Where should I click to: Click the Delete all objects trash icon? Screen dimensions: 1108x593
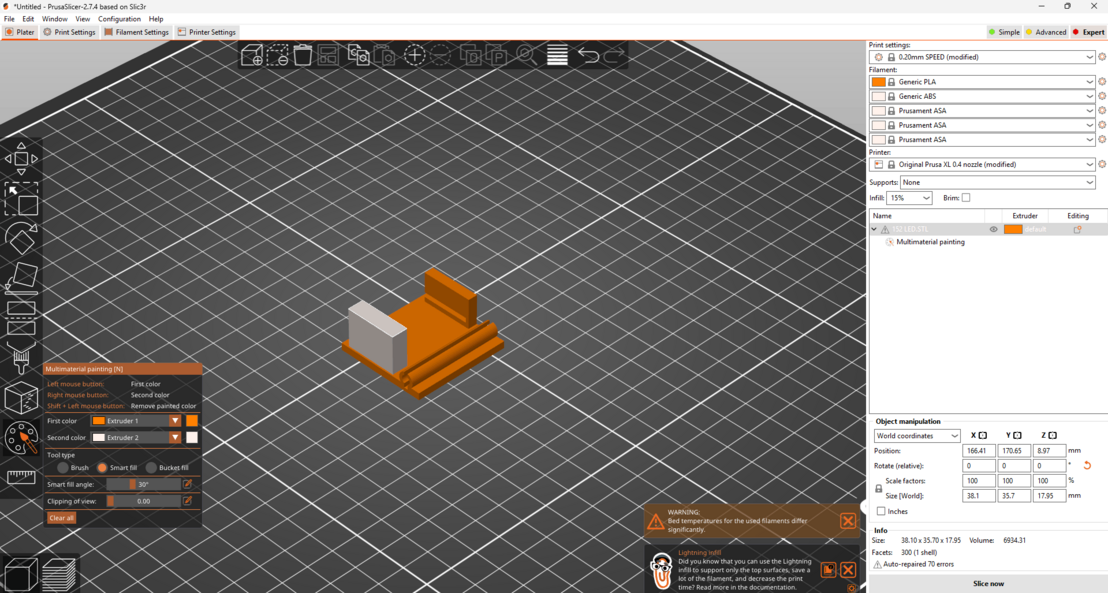tap(303, 55)
